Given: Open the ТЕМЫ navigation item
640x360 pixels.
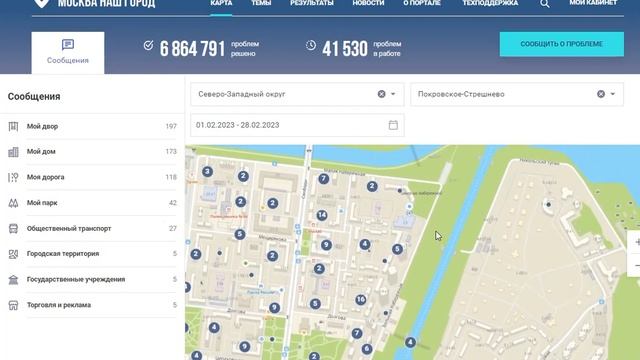Looking at the screenshot, I should (x=261, y=3).
